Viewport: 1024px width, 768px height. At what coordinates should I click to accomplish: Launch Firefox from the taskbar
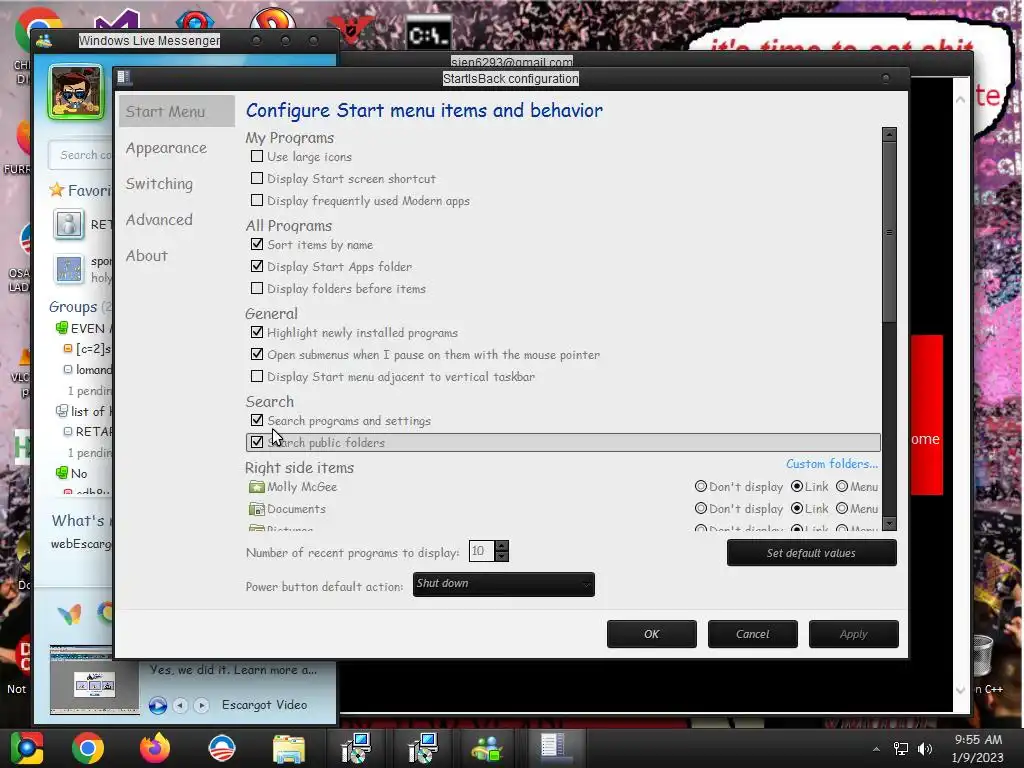coord(155,748)
